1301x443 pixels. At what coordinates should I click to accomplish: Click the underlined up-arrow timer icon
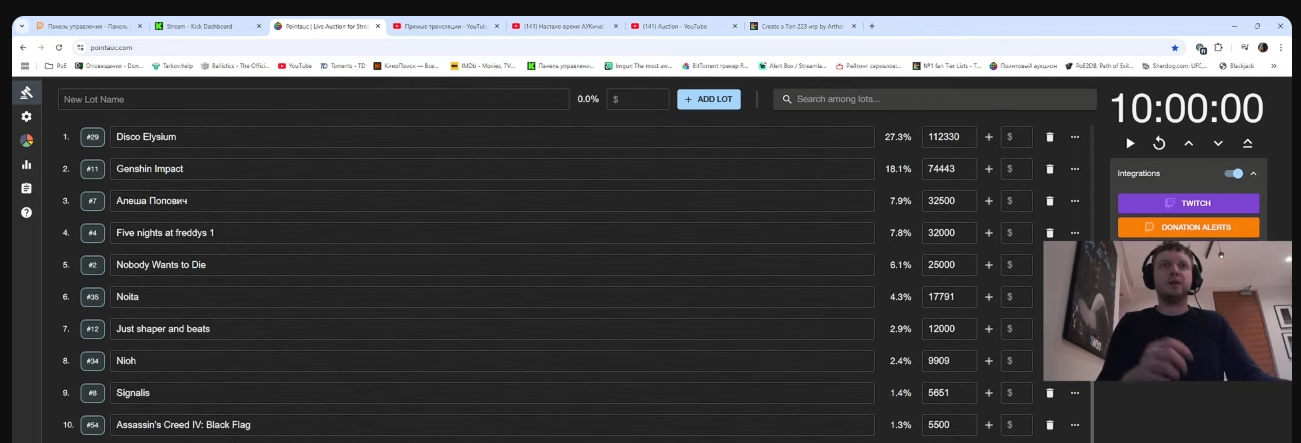click(1247, 144)
